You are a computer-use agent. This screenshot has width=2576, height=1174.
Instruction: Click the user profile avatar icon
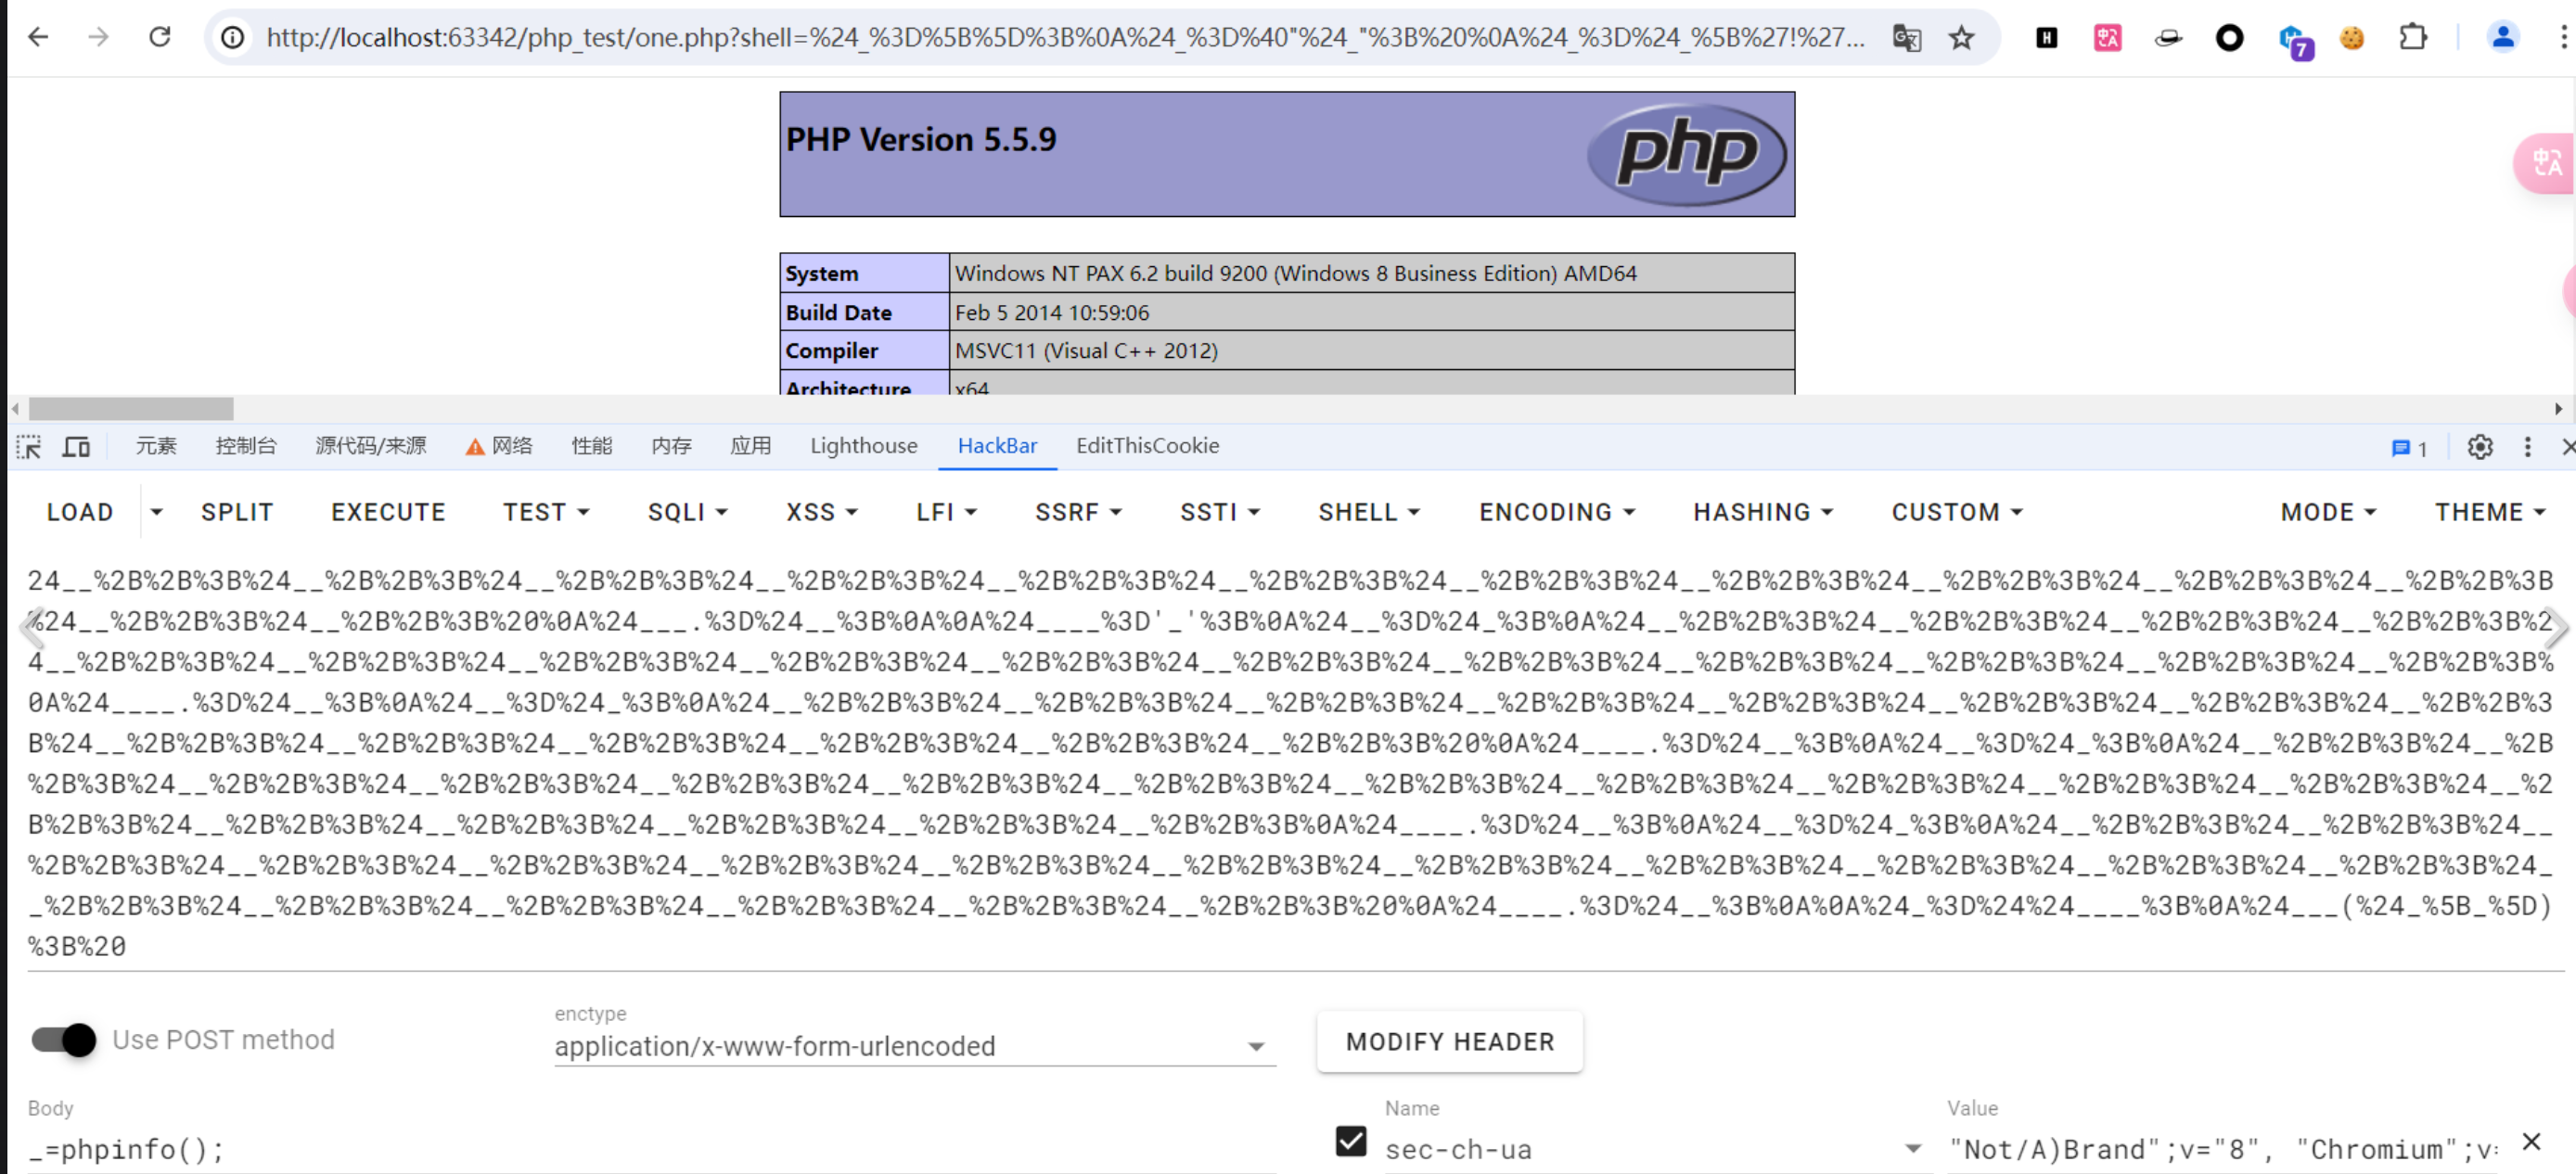(x=2502, y=38)
